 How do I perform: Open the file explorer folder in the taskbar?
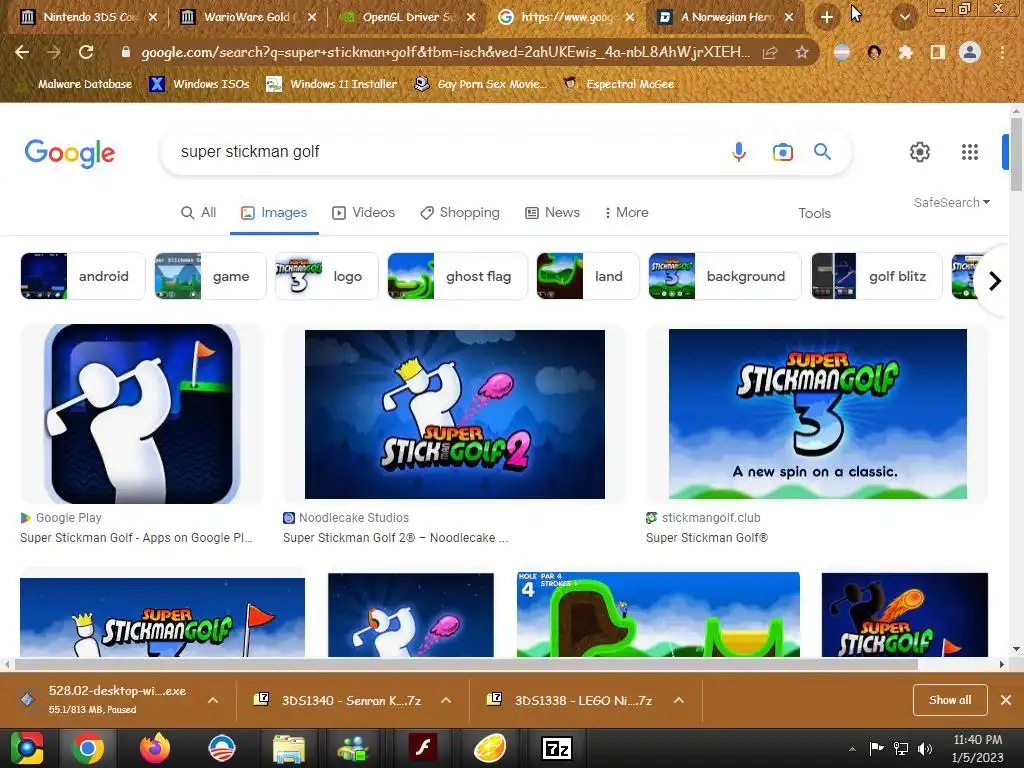(289, 748)
